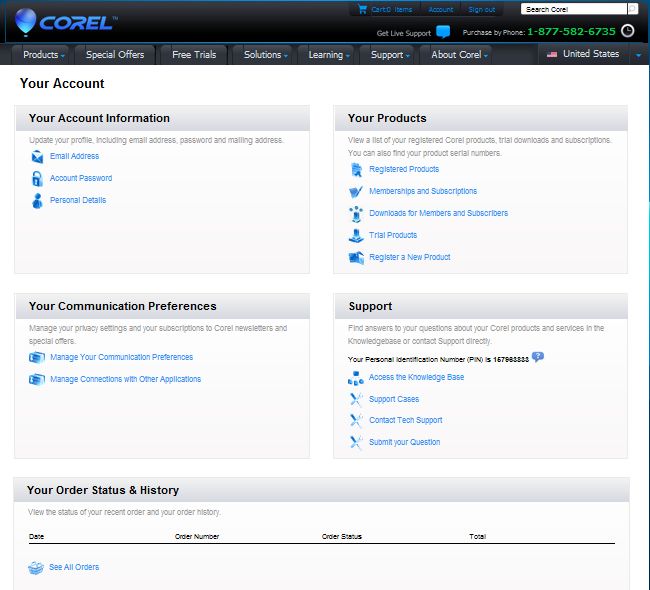The height and width of the screenshot is (590, 650).
Task: Open Account Password link
Action: click(x=81, y=178)
